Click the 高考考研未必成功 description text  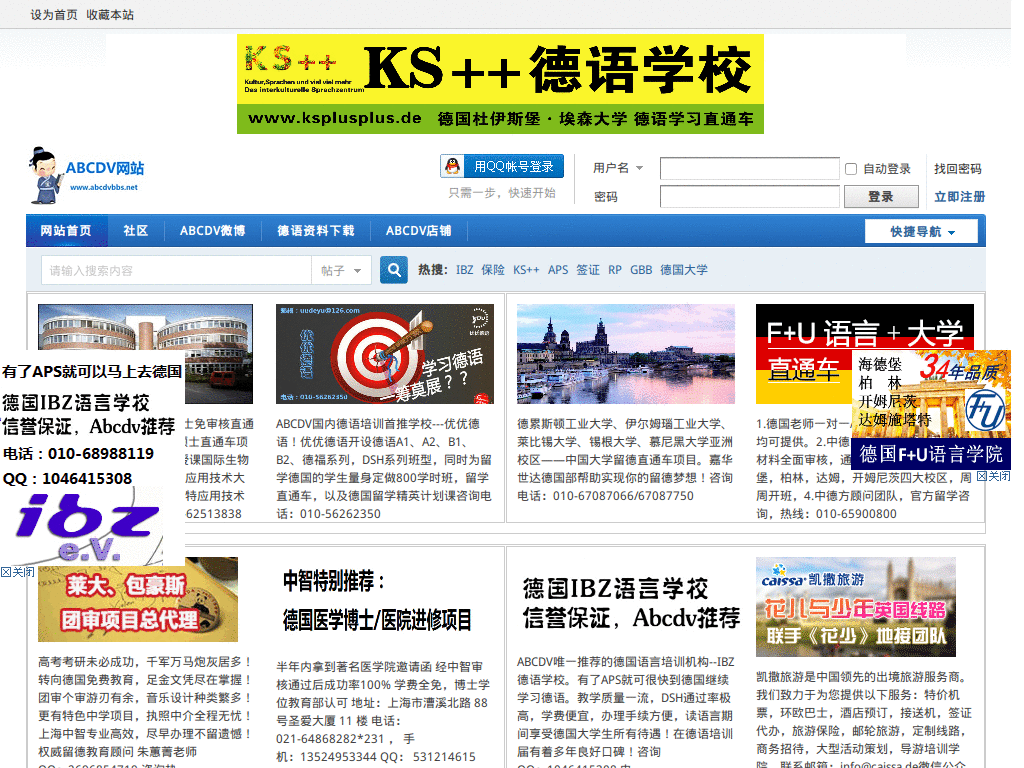tap(145, 712)
